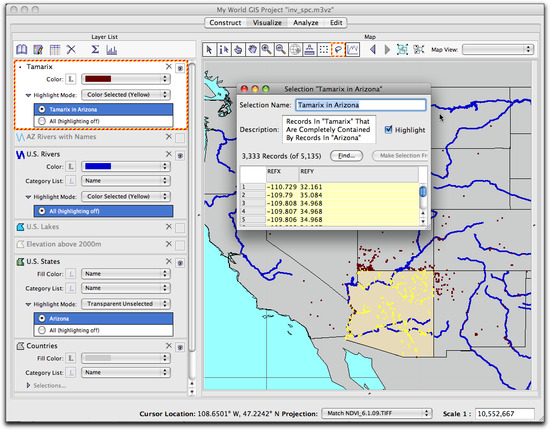Toggle visibility of U.S. States layer
Screen dimensions: 550x430
[180, 263]
